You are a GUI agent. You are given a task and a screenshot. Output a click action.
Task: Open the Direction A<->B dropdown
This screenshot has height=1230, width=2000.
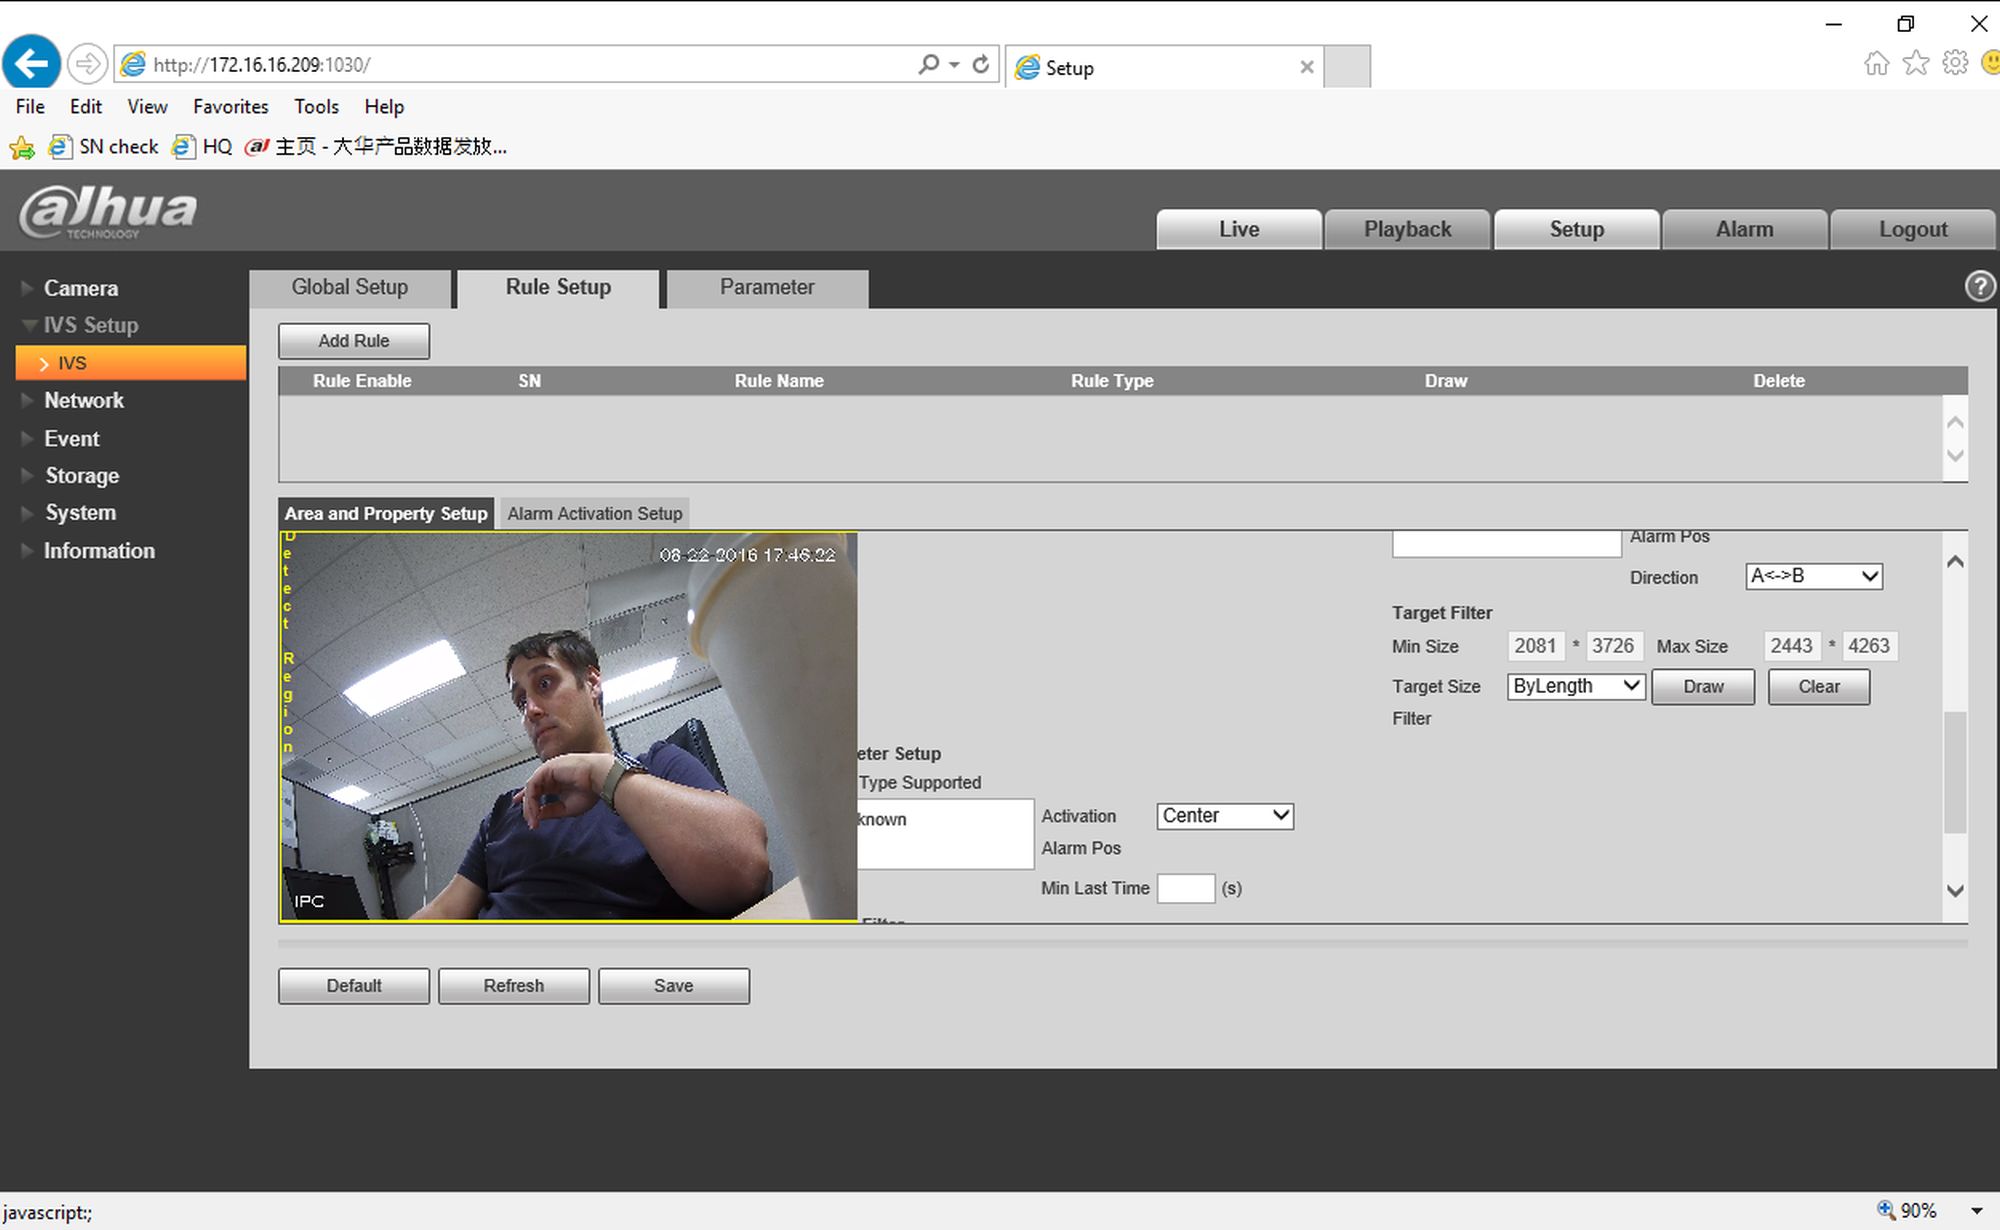[1813, 576]
